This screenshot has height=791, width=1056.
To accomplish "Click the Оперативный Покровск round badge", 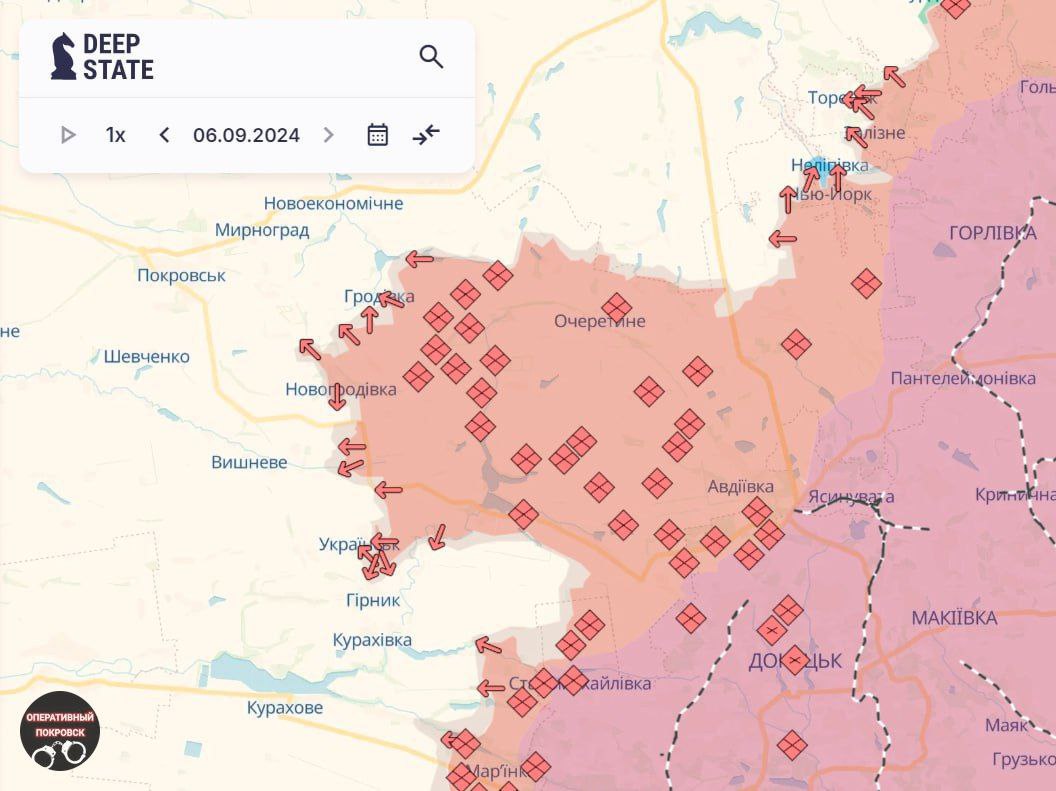I will 60,731.
